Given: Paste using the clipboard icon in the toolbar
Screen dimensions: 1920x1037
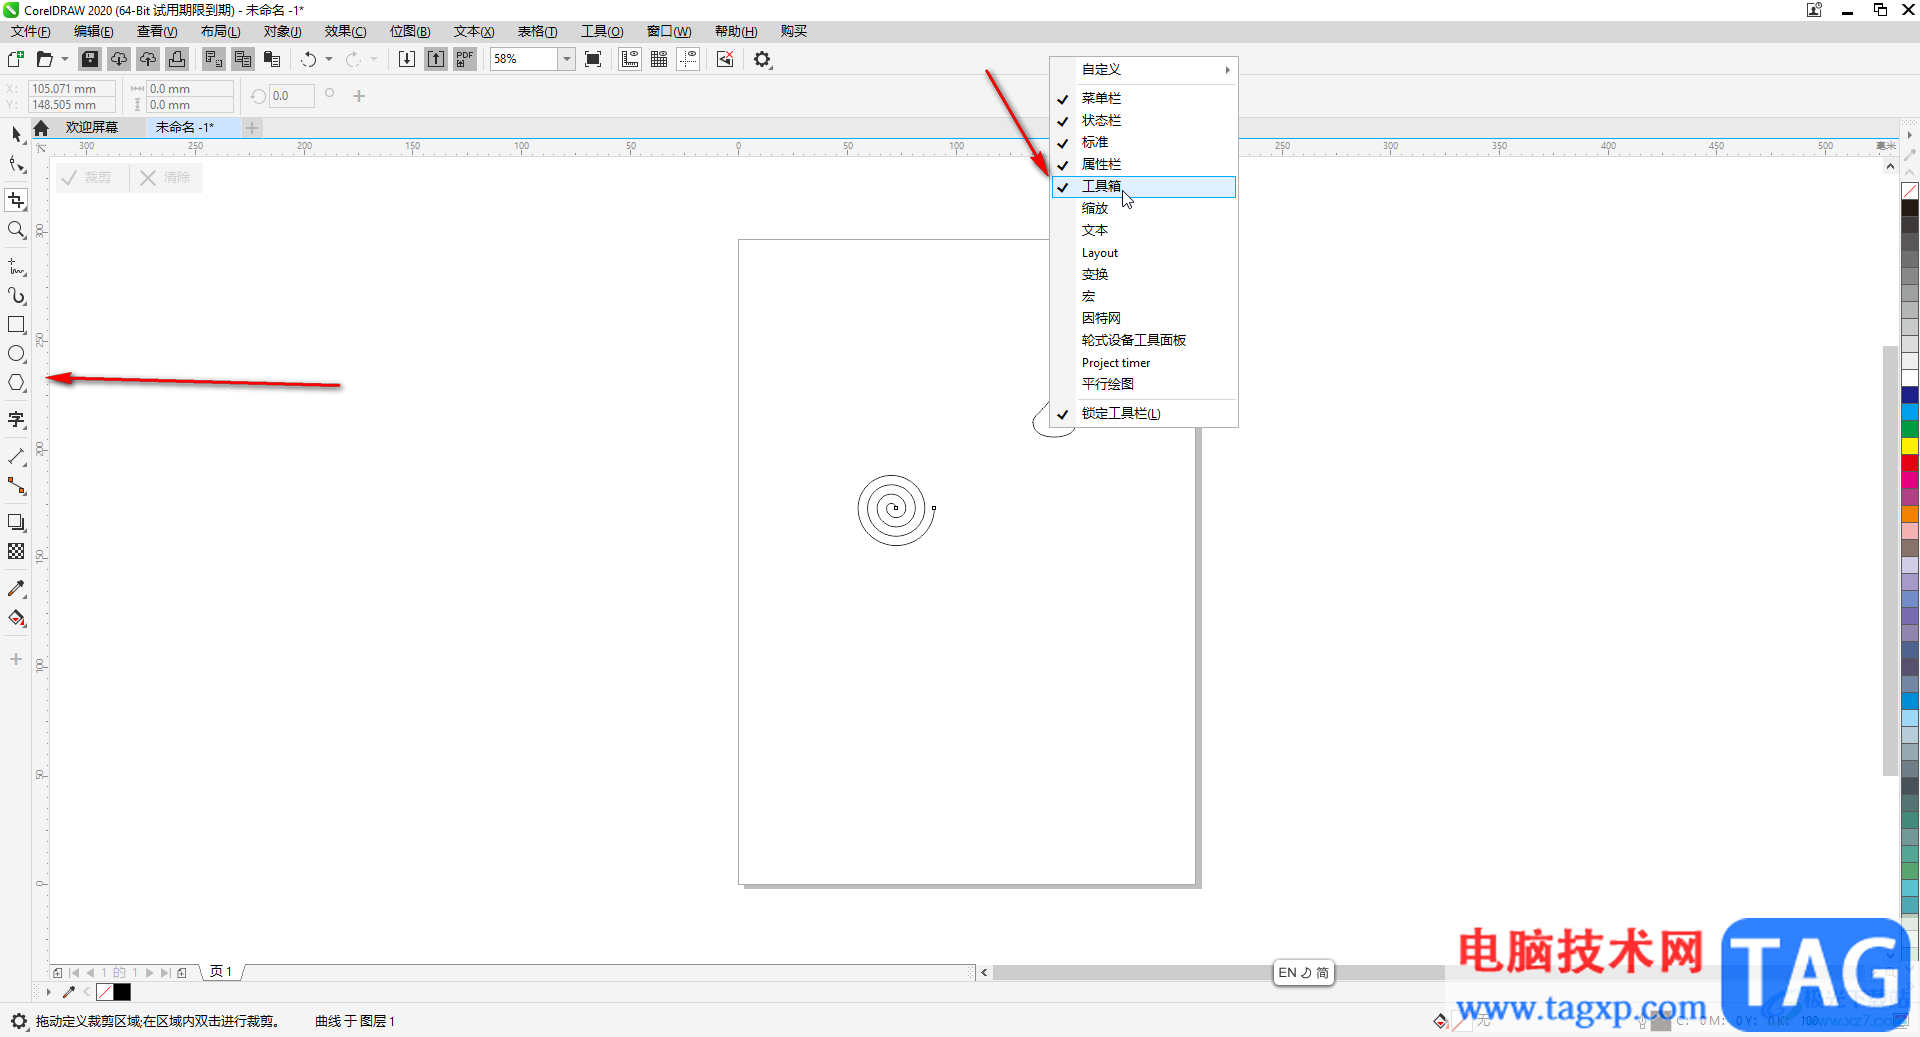Looking at the screenshot, I should click(272, 59).
